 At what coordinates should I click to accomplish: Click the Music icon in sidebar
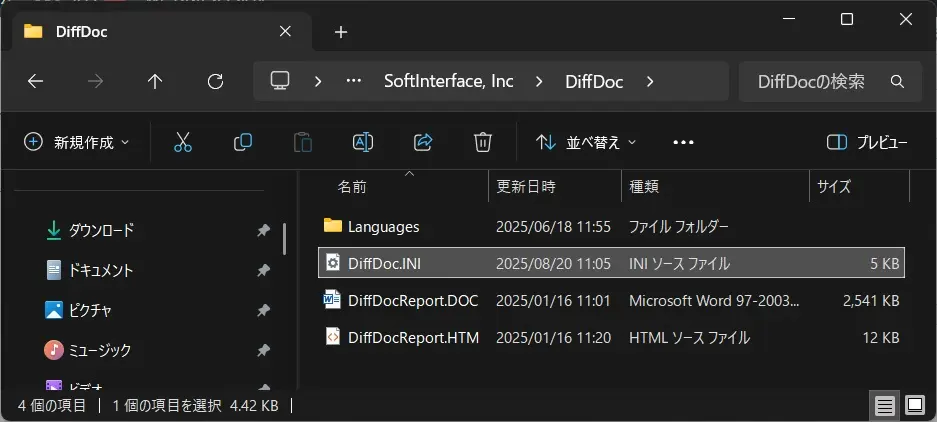click(54, 350)
